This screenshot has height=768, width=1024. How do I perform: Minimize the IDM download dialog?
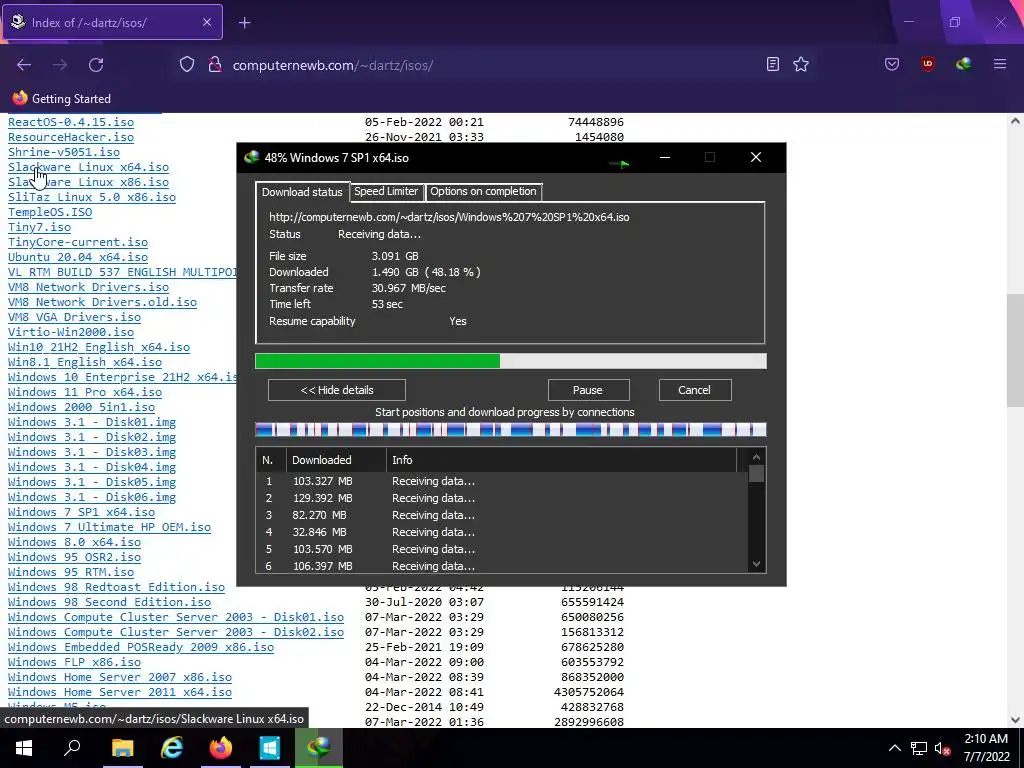(665, 157)
